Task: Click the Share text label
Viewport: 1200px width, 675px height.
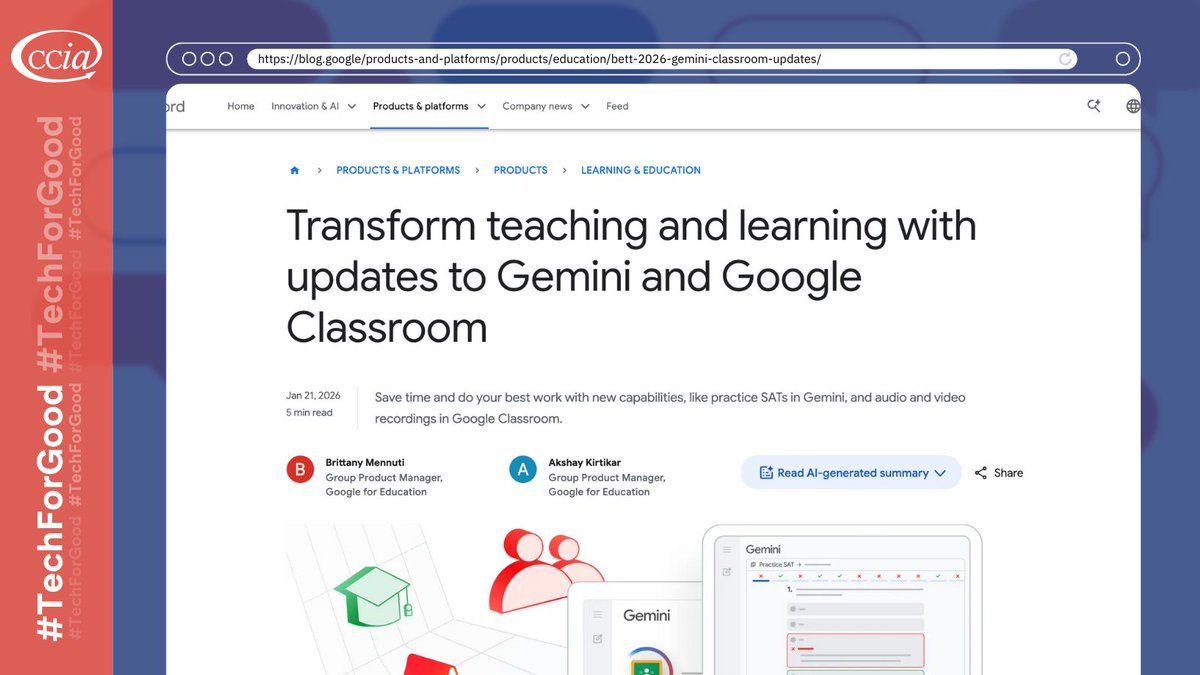Action: pos(1008,473)
